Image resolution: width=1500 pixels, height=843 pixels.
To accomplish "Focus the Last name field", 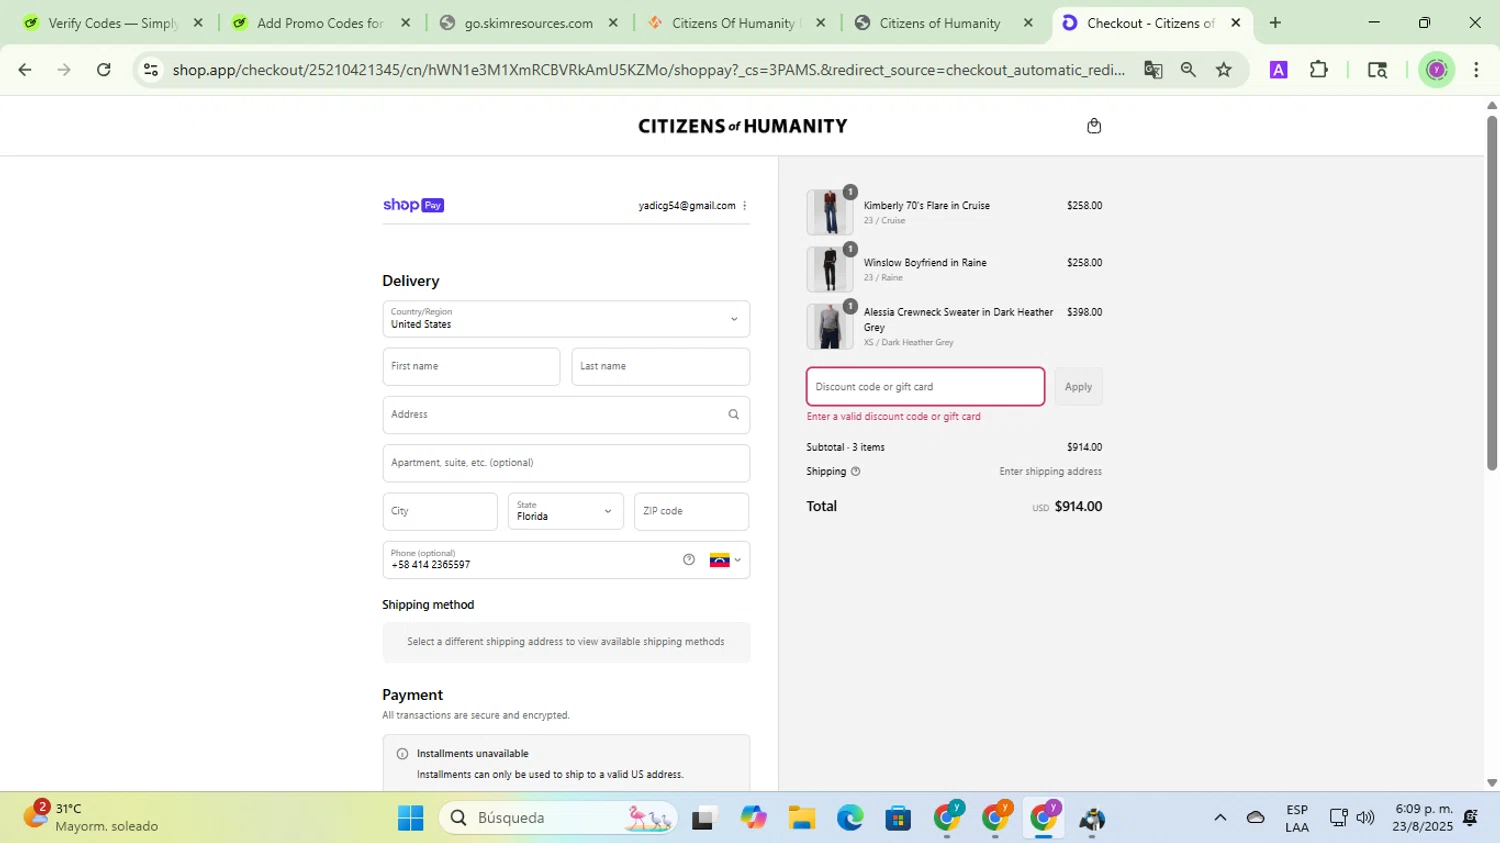I will coord(661,367).
